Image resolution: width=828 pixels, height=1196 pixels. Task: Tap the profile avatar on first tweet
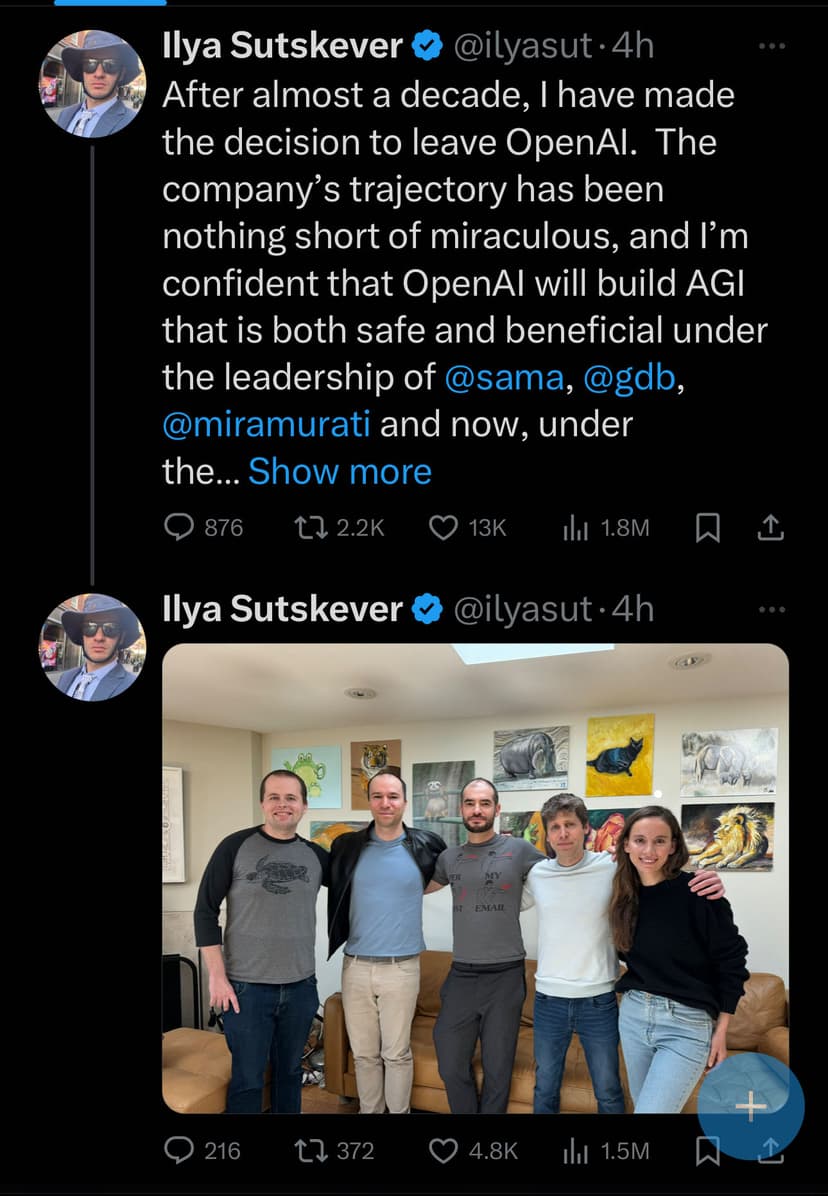coord(92,82)
